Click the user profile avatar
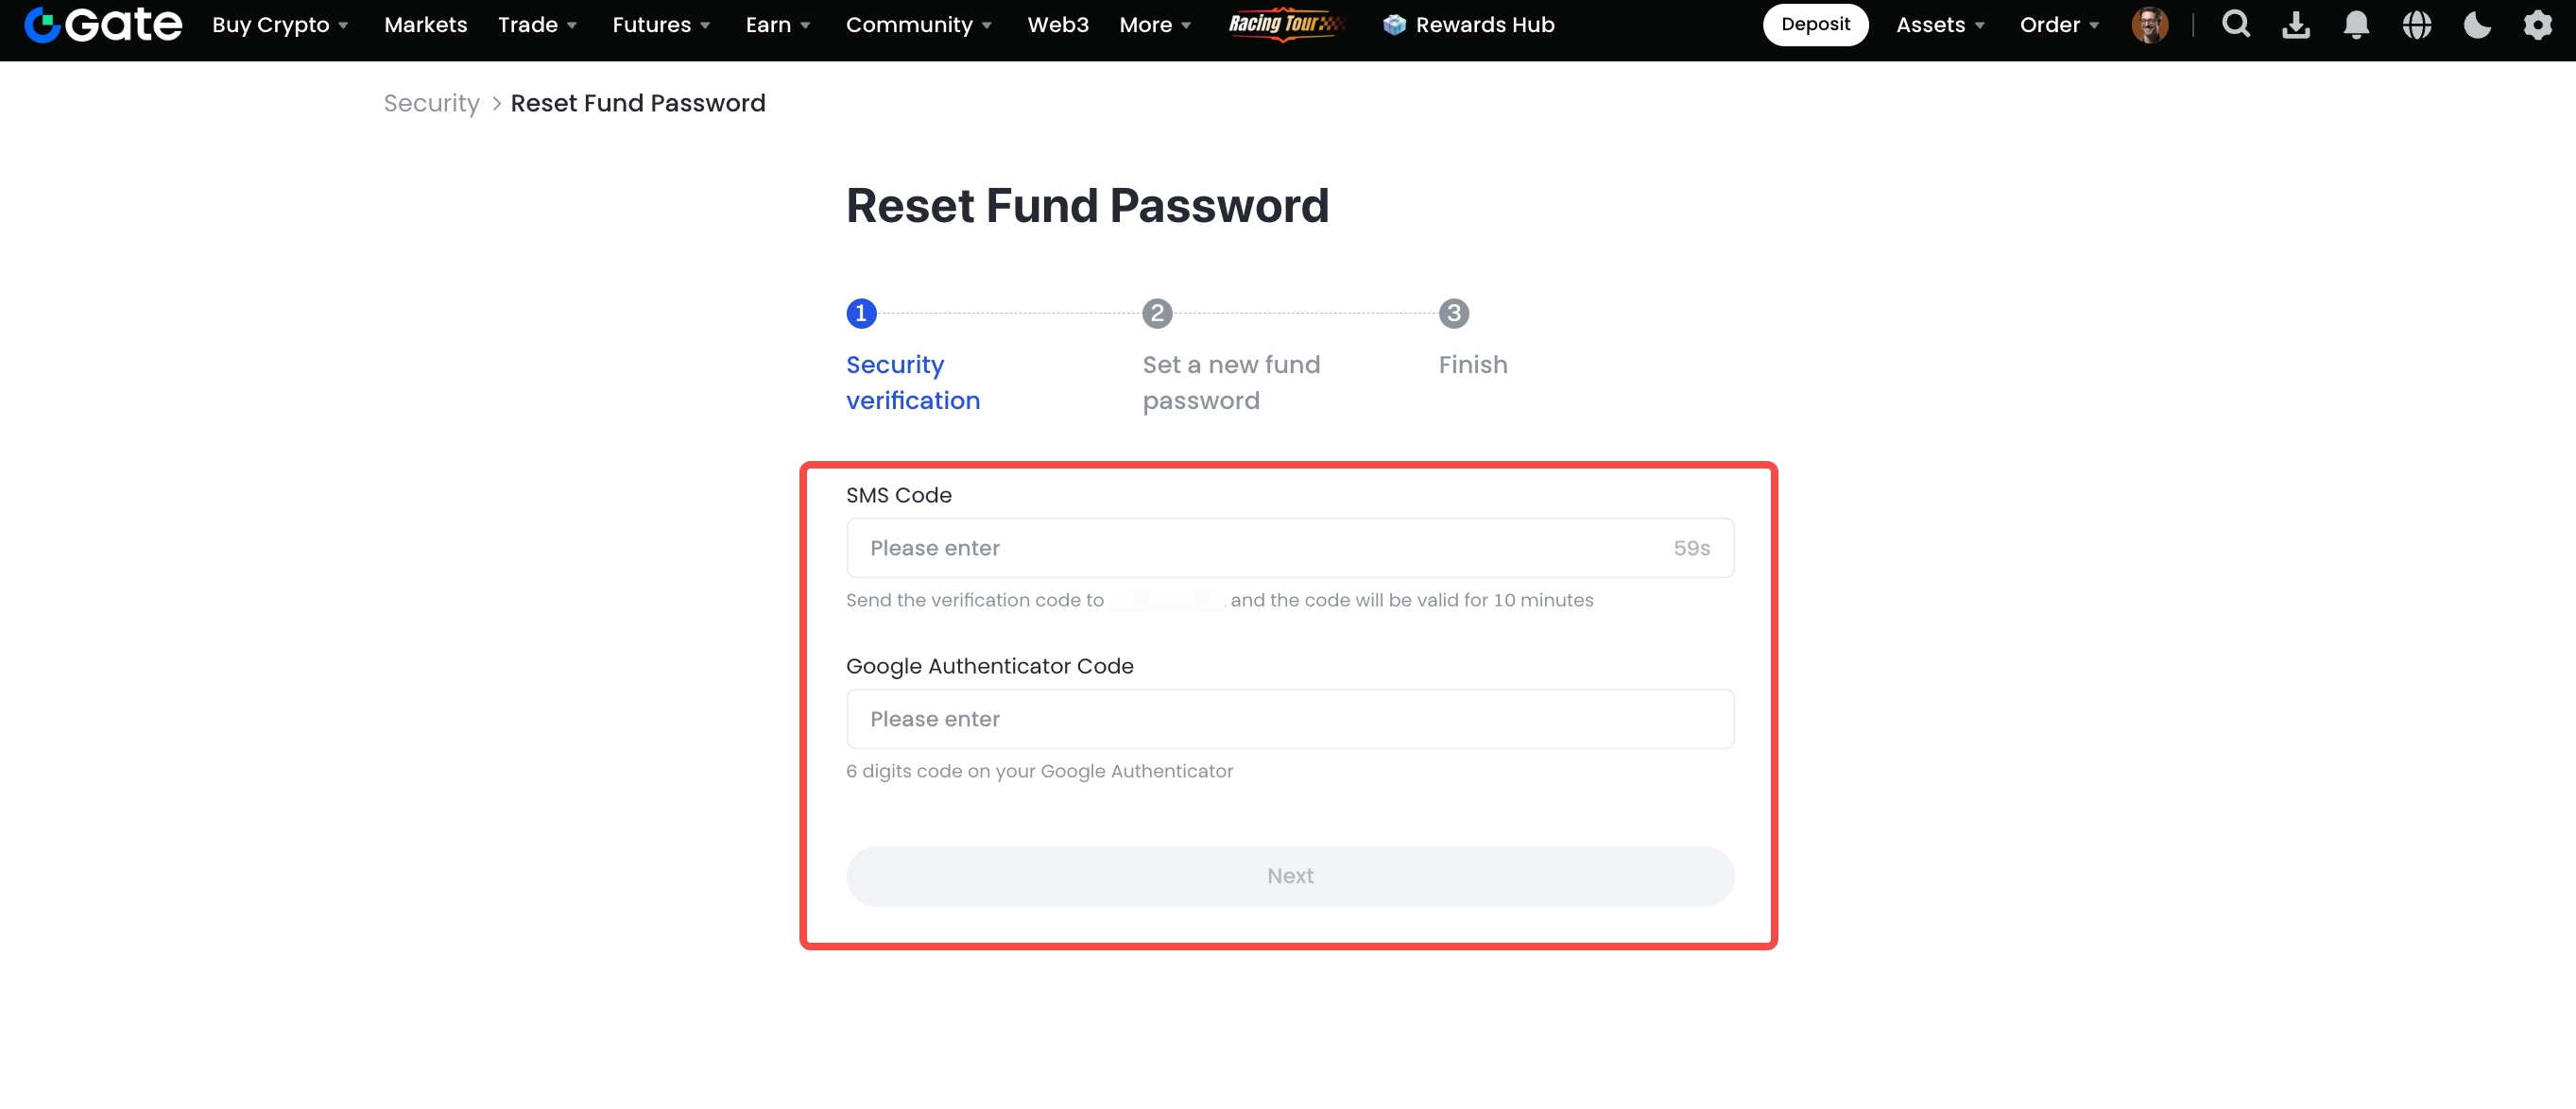This screenshot has height=1109, width=2576. [x=2149, y=25]
